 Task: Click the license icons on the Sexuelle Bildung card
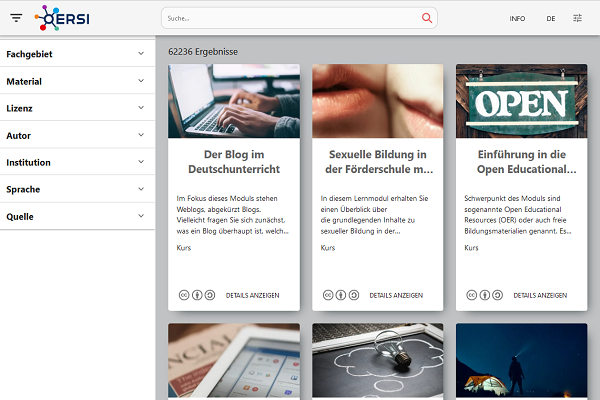[341, 295]
